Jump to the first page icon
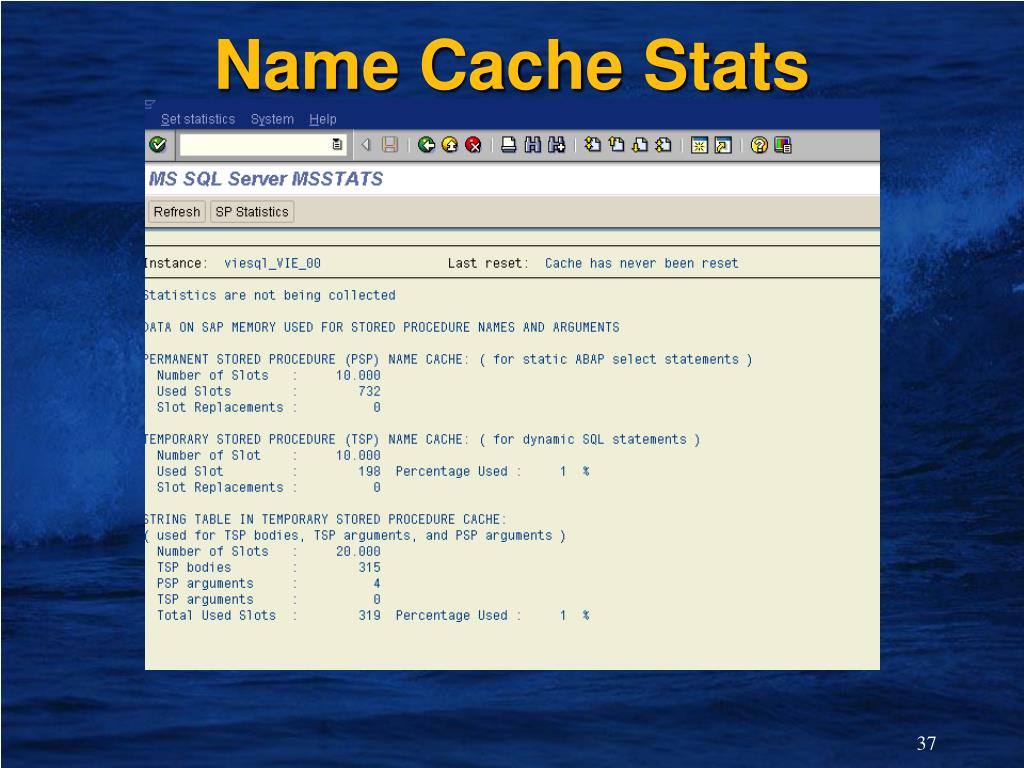The image size is (1024, 768). pos(593,144)
